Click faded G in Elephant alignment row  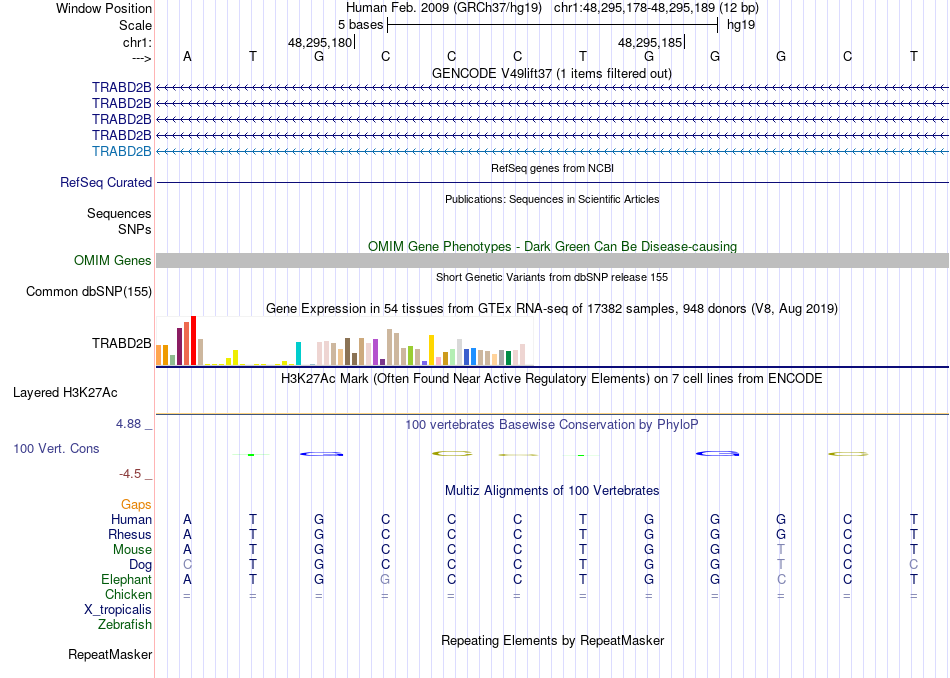click(385, 580)
